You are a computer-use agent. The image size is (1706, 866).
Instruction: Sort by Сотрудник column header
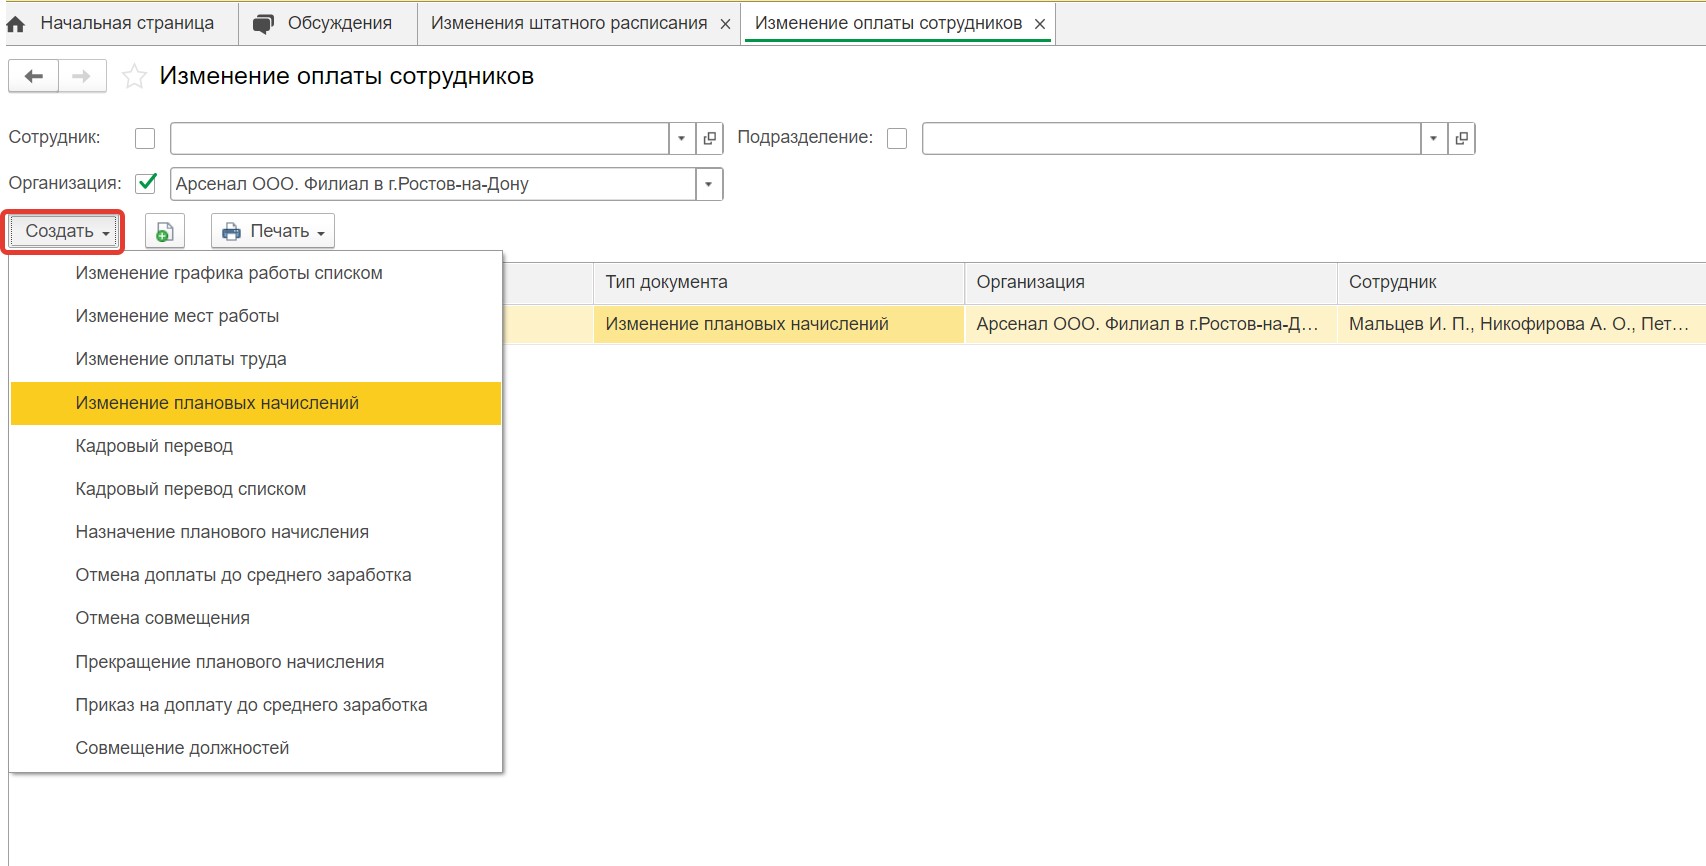click(1521, 283)
